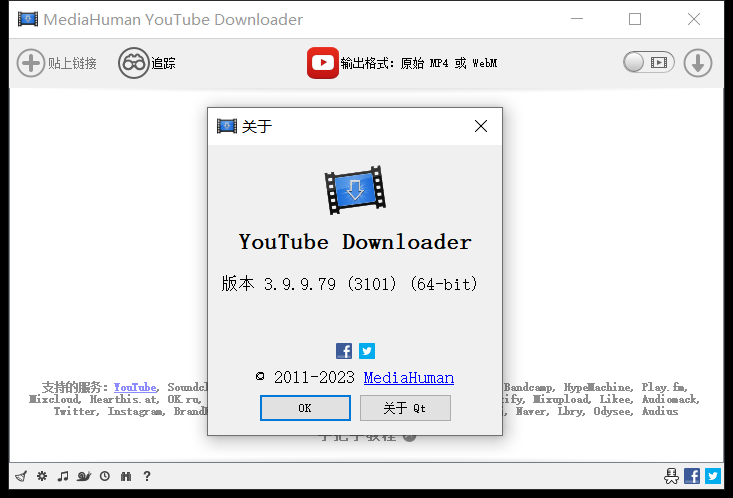733x498 pixels.
Task: Open the output format setting text
Action: (x=418, y=63)
